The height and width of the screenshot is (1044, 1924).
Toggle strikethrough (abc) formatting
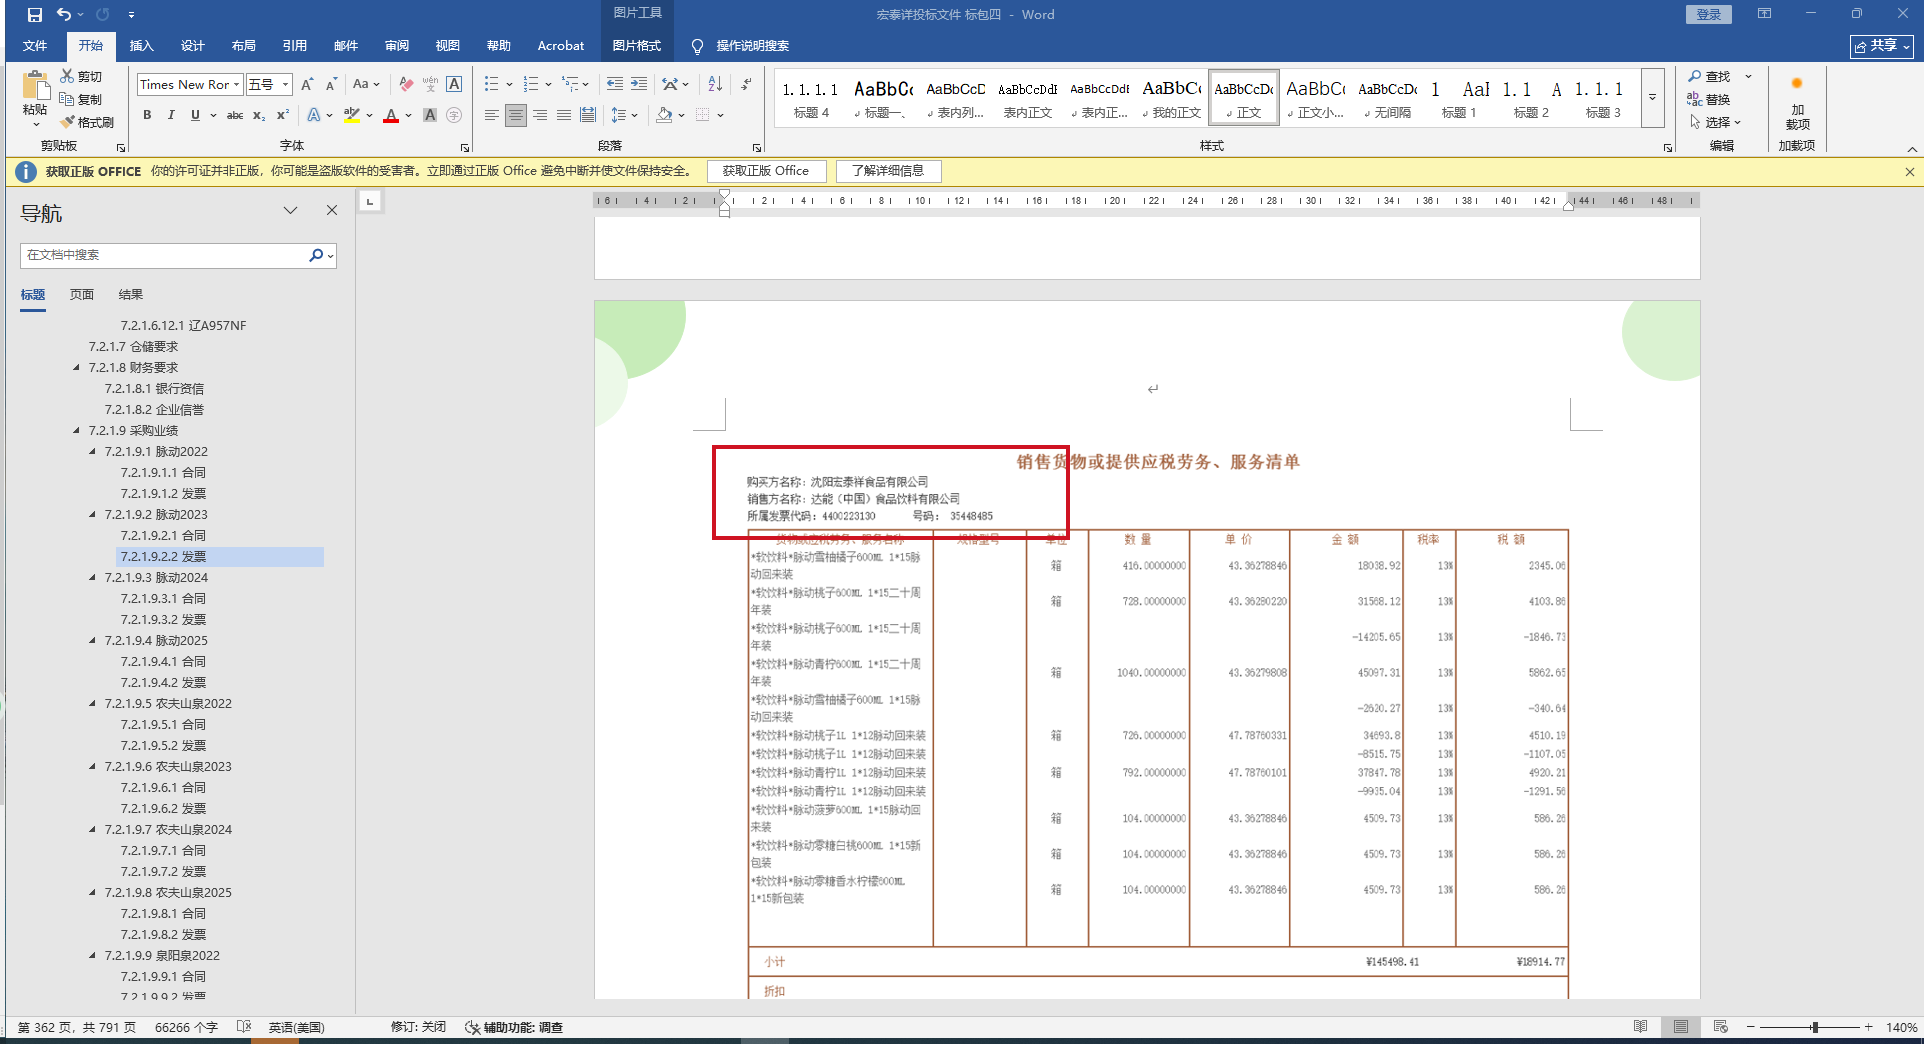click(235, 116)
